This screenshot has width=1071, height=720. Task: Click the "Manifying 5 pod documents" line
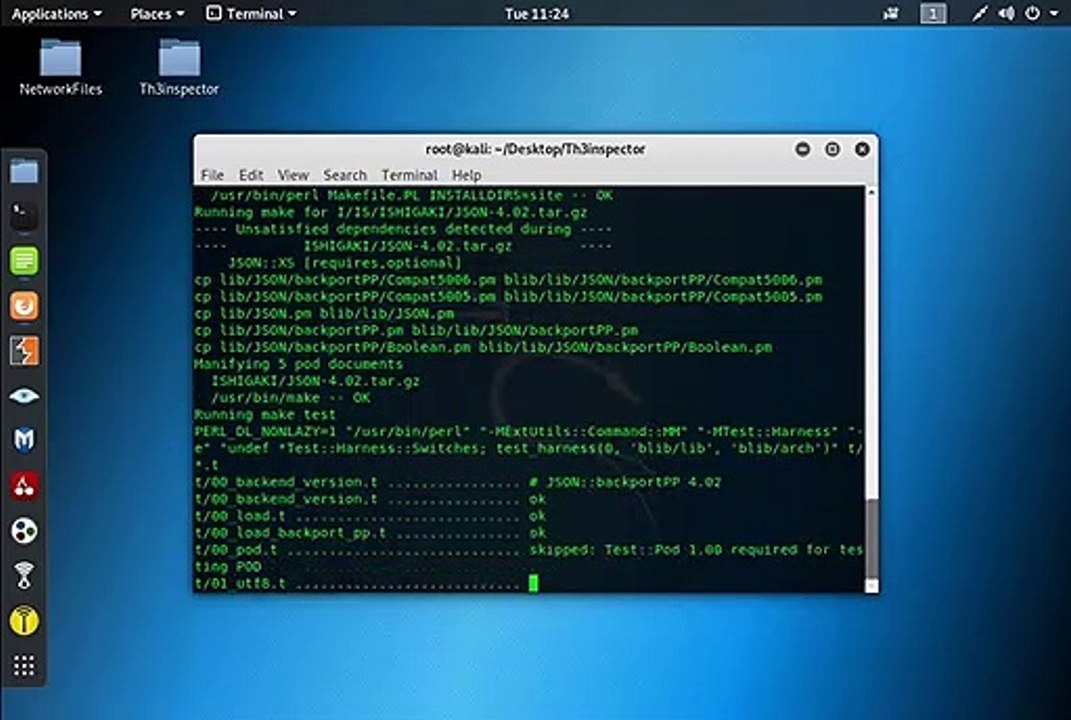point(298,364)
